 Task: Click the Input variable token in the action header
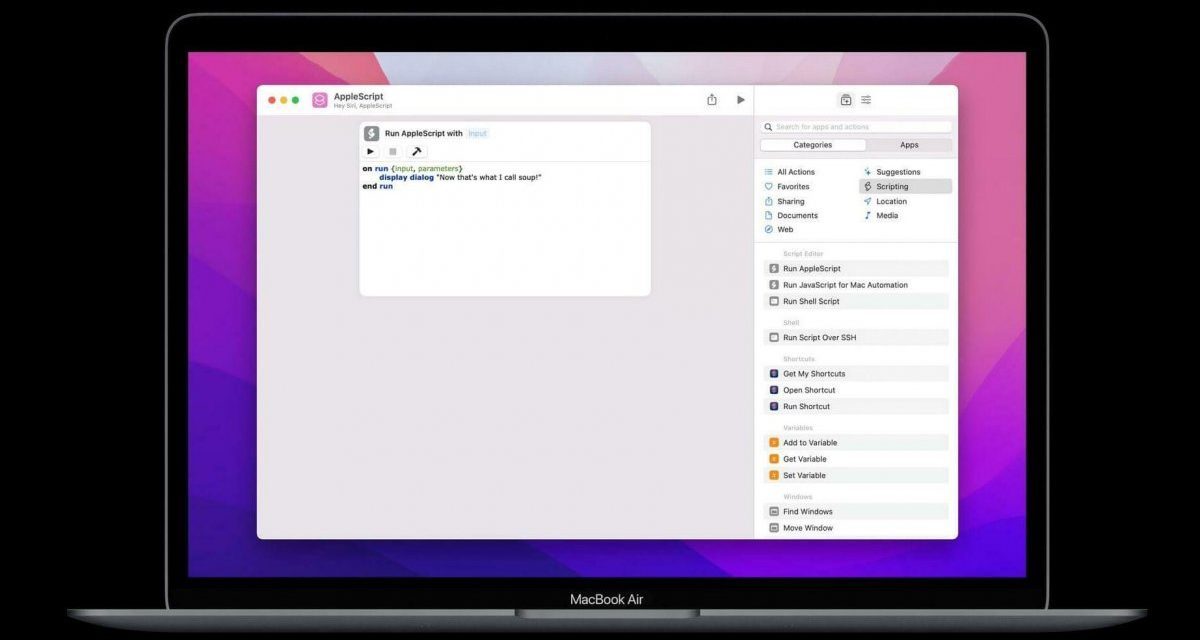coord(477,132)
